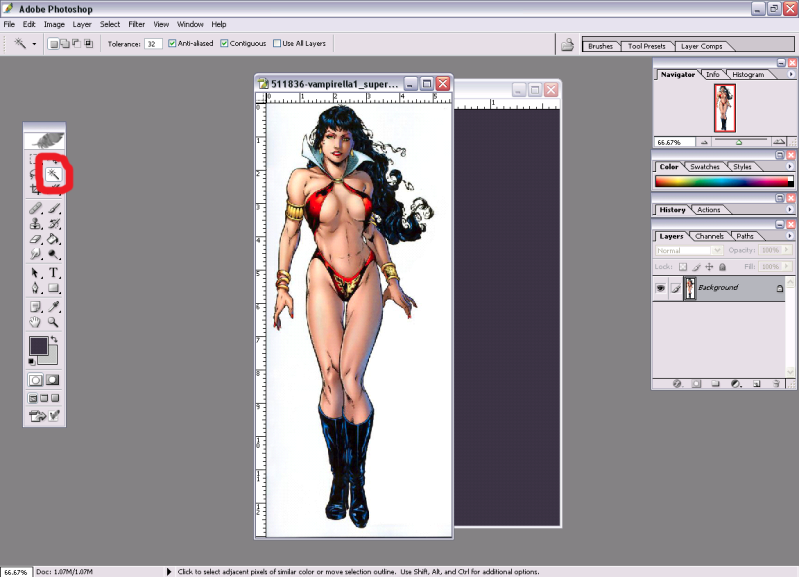Select the Pen tool
This screenshot has width=799, height=577.
[x=35, y=288]
